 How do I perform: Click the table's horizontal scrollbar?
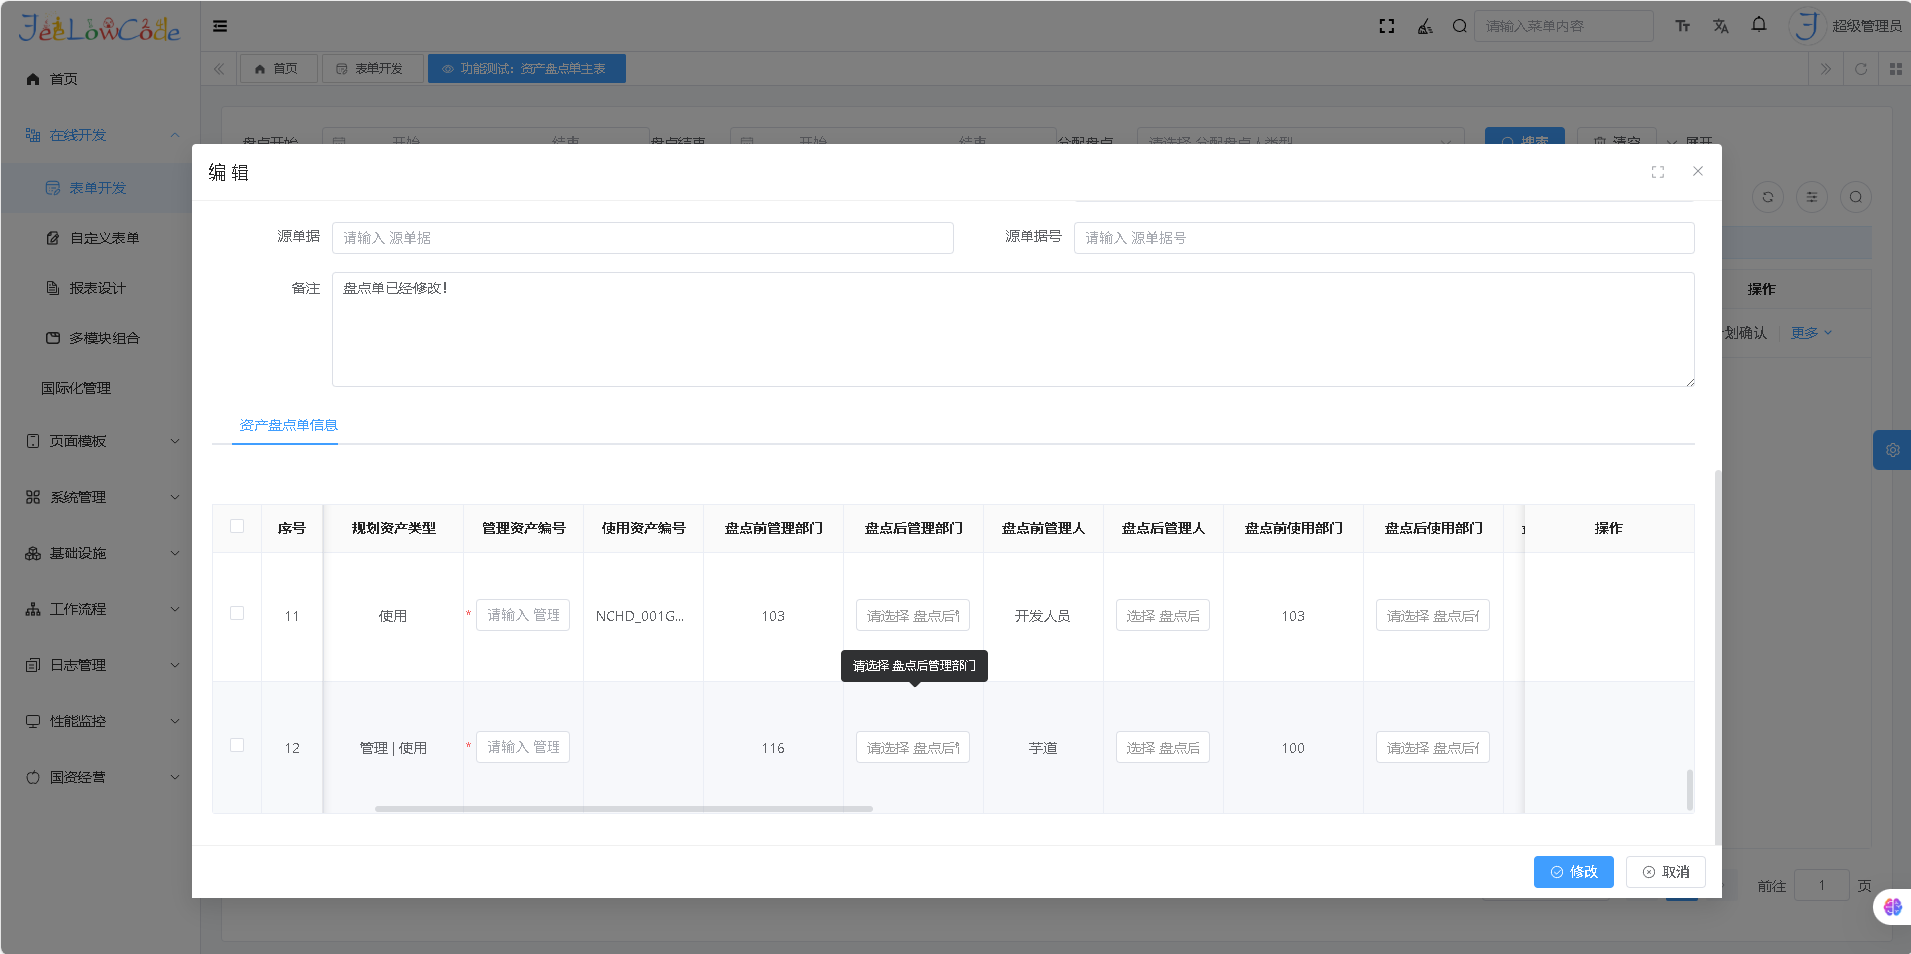(x=623, y=808)
